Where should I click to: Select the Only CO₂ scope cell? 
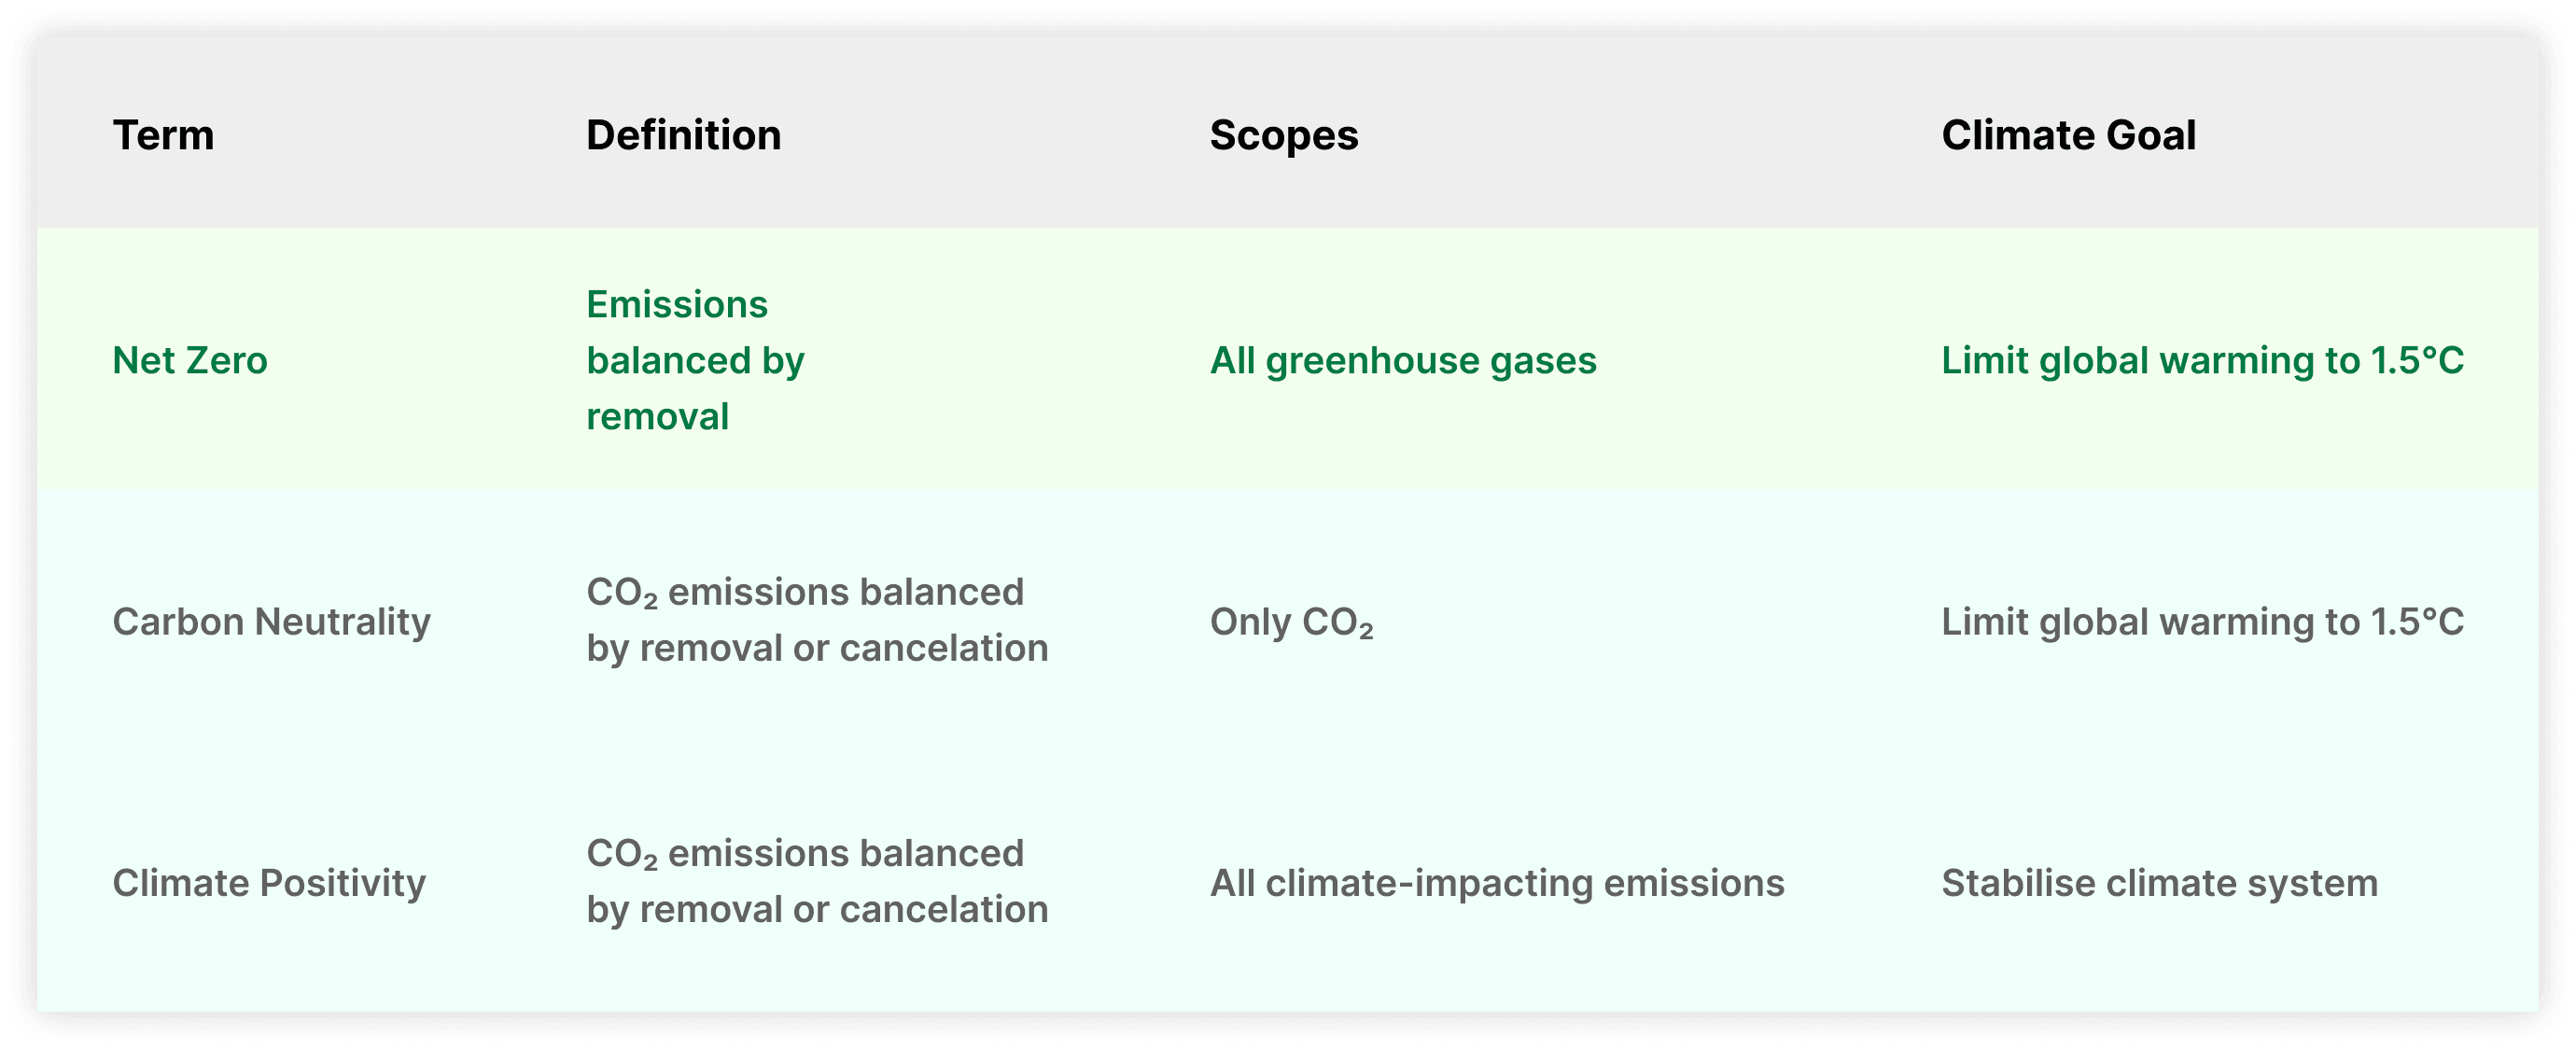[1291, 622]
